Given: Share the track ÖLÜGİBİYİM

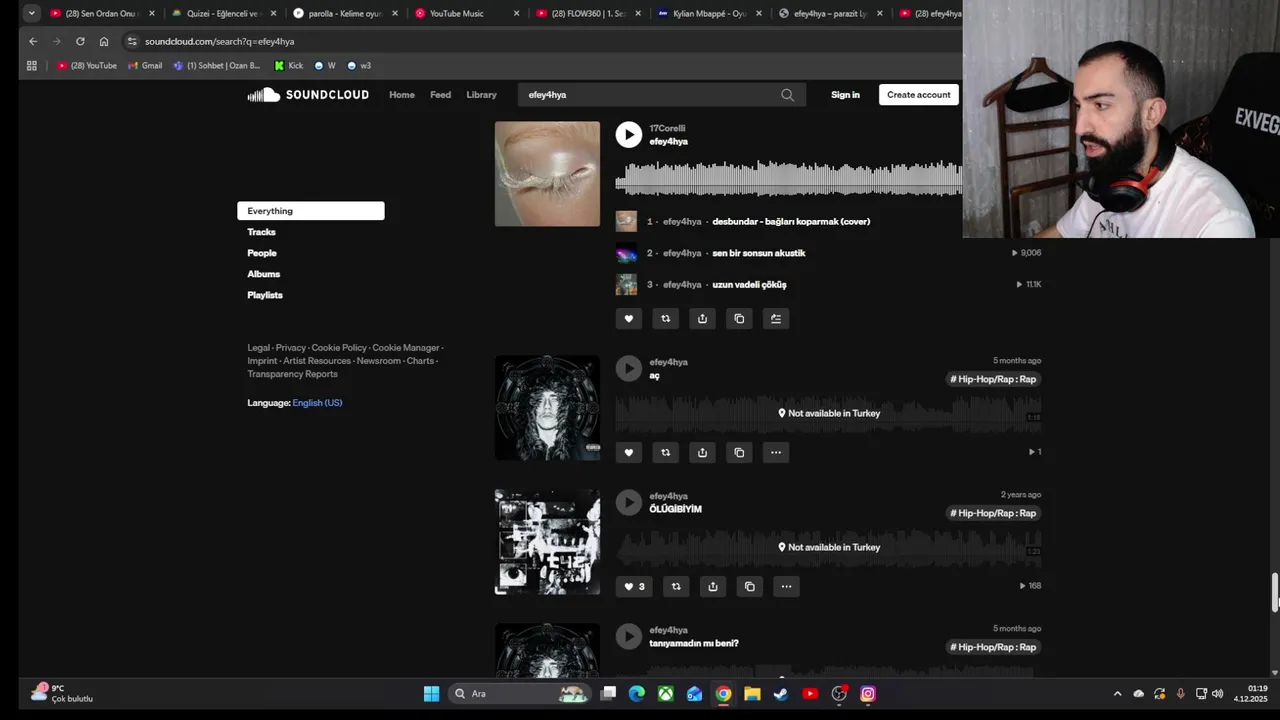Looking at the screenshot, I should [713, 587].
